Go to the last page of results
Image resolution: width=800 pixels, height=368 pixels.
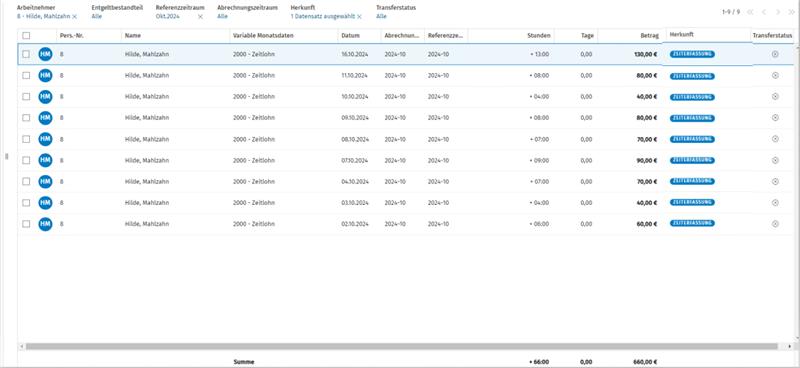coord(792,12)
